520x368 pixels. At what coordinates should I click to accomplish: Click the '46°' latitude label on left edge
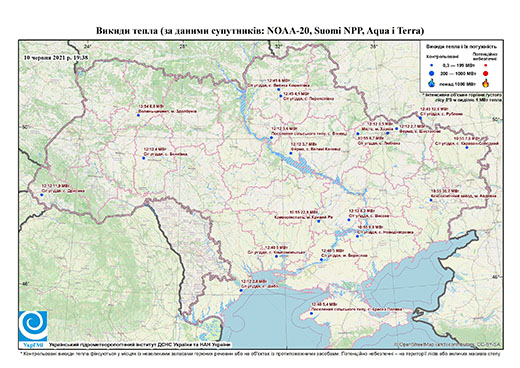pyautogui.click(x=26, y=283)
